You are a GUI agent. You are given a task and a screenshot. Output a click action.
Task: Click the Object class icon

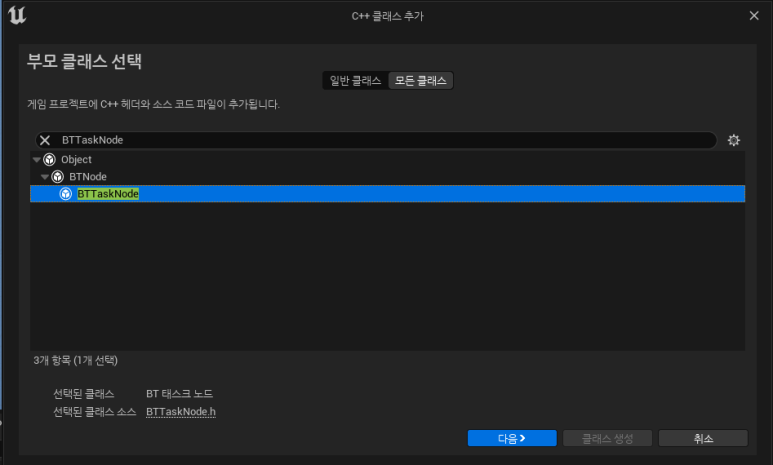pos(49,159)
